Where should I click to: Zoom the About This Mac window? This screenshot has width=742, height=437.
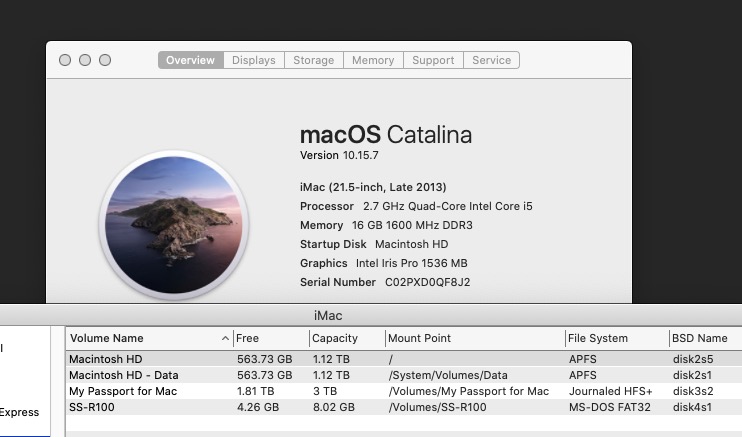point(105,60)
